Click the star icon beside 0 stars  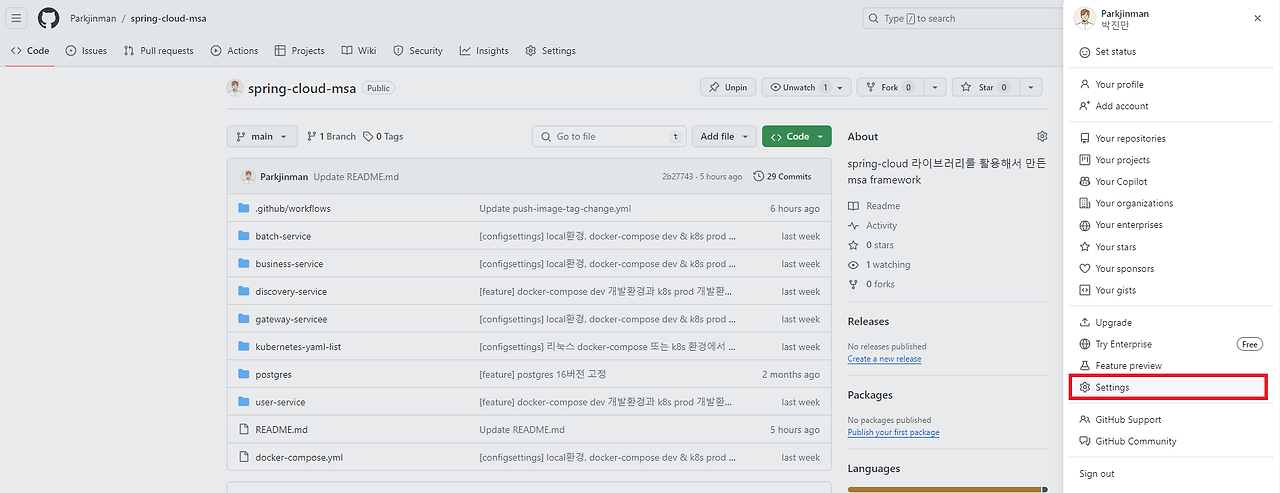pyautogui.click(x=853, y=245)
